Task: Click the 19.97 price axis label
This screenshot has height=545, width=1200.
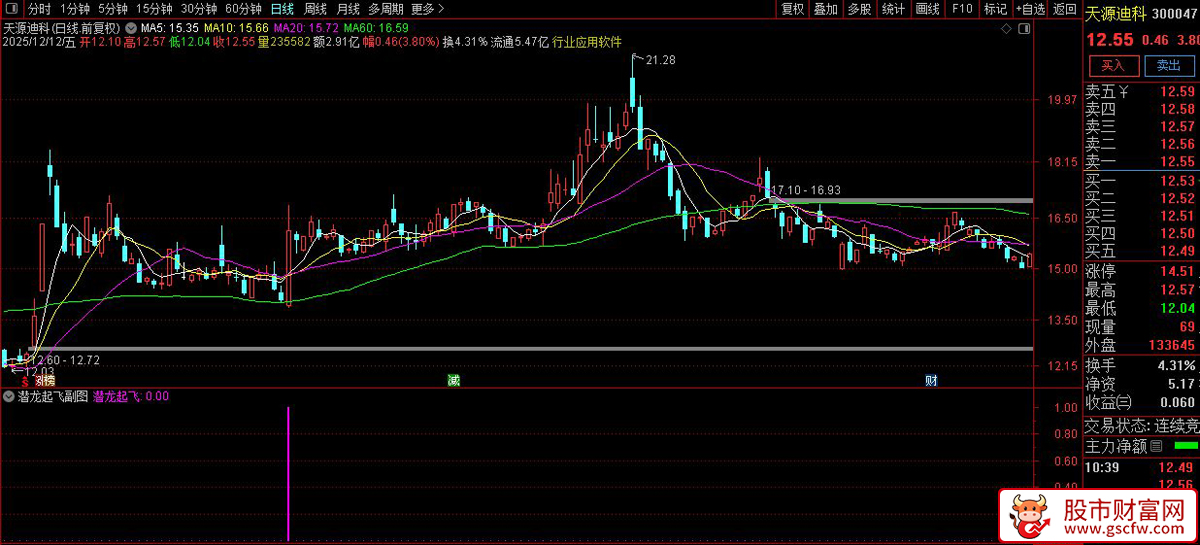Action: coord(1060,100)
